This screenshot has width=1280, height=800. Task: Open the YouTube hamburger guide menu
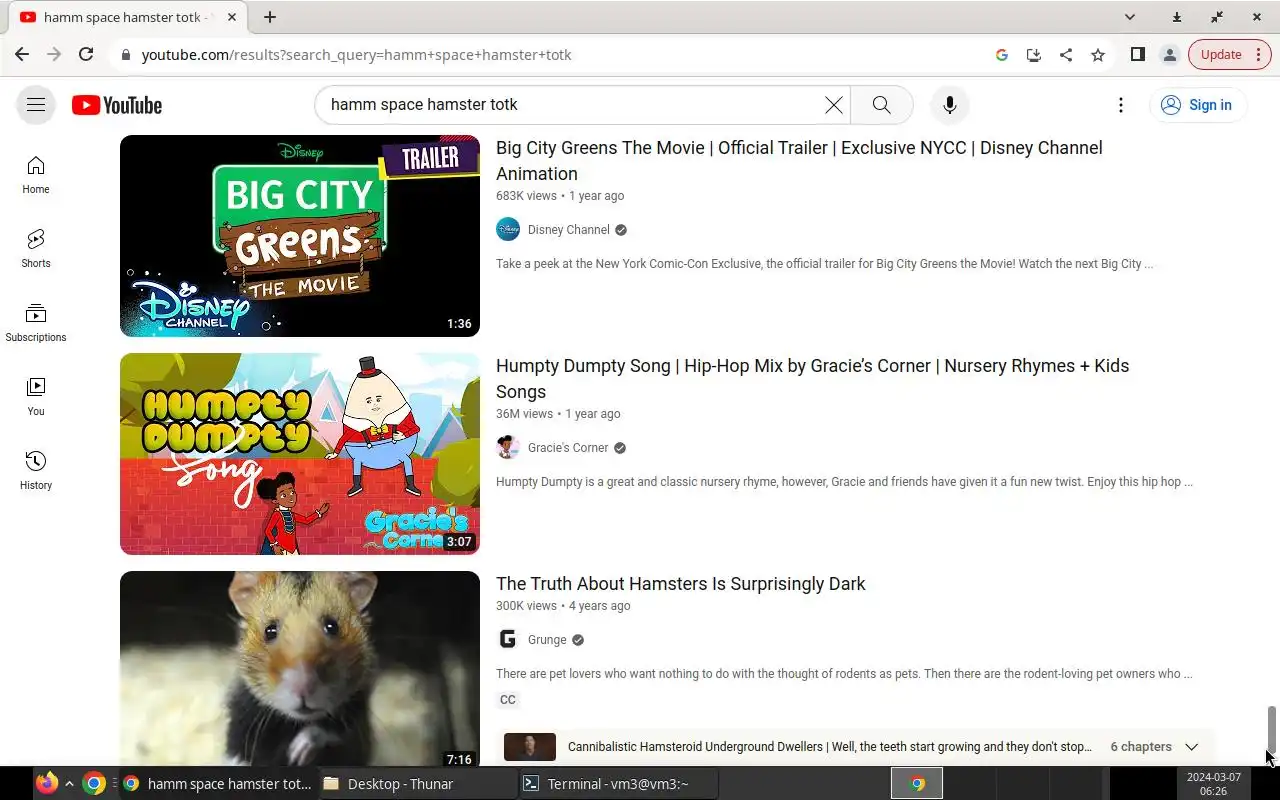coord(36,105)
